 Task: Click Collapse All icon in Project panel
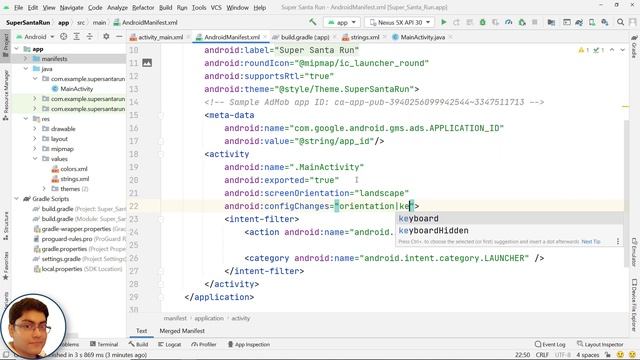(x=89, y=37)
